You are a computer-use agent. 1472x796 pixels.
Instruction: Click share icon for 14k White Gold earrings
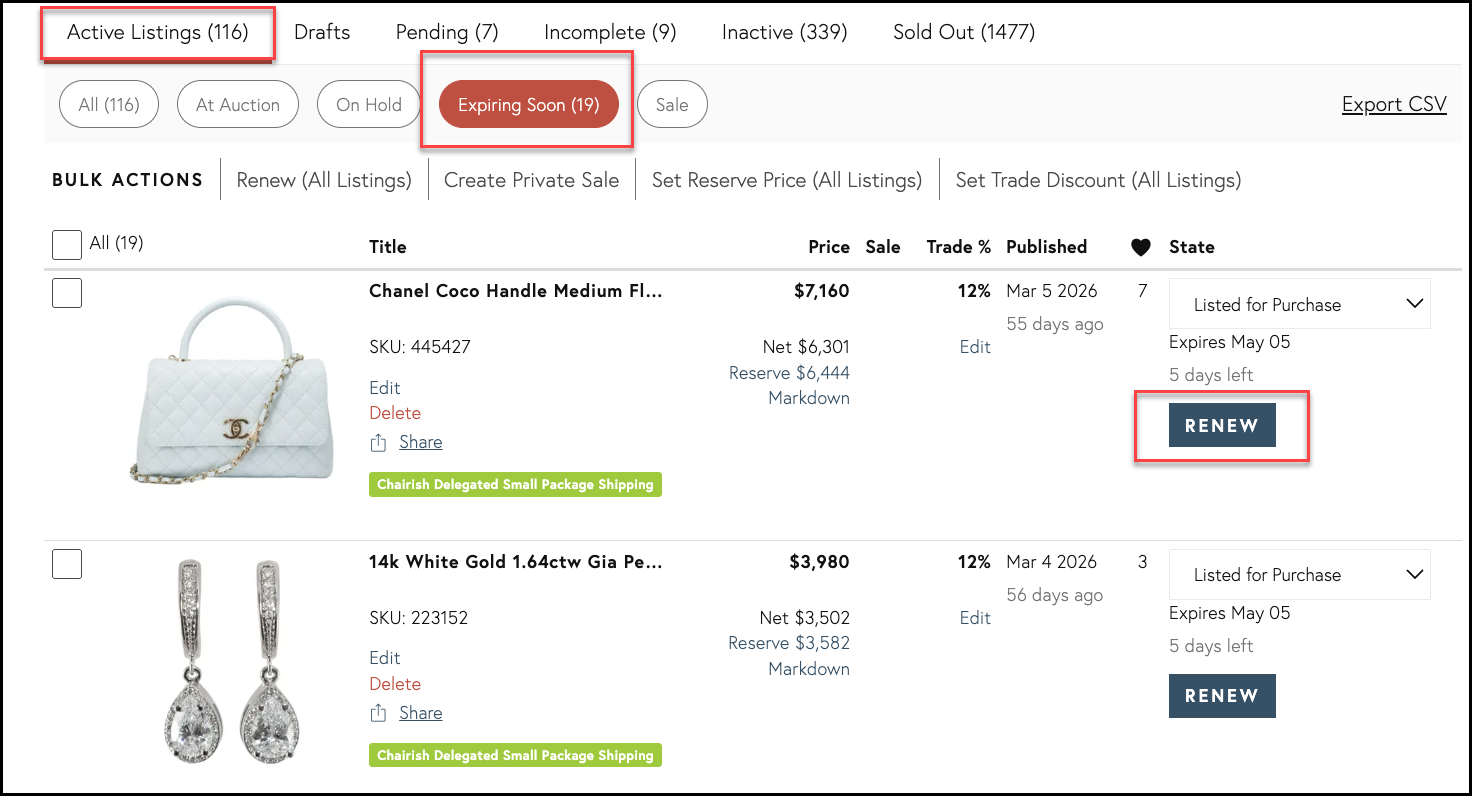378,713
